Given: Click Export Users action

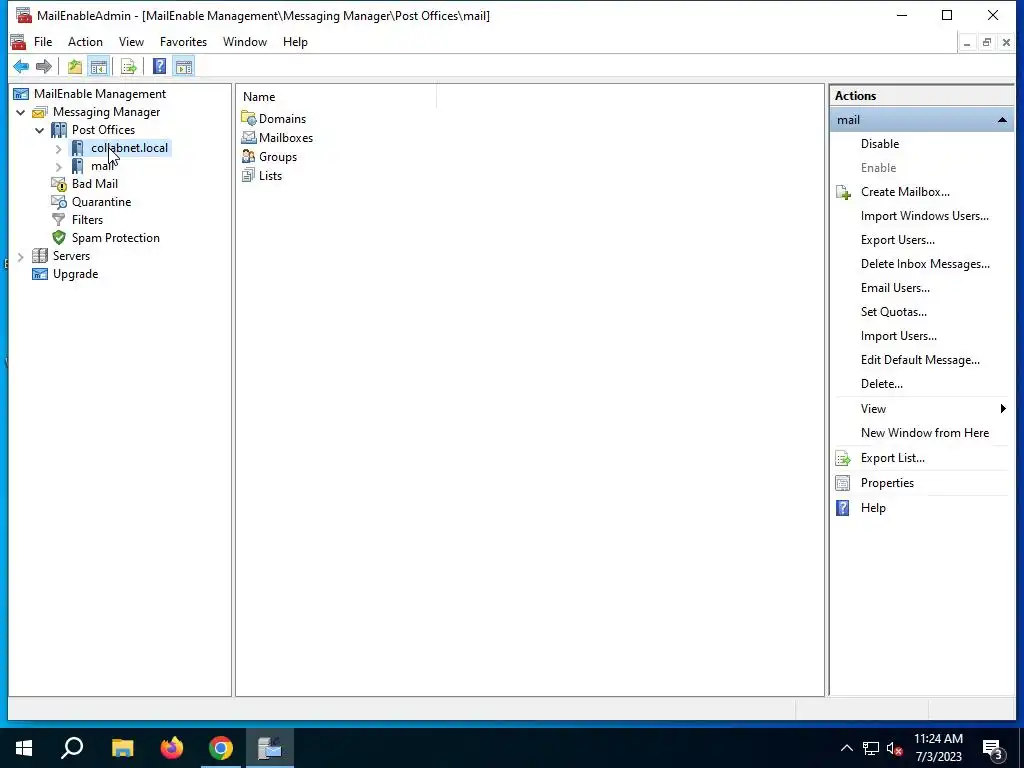Looking at the screenshot, I should click(897, 240).
